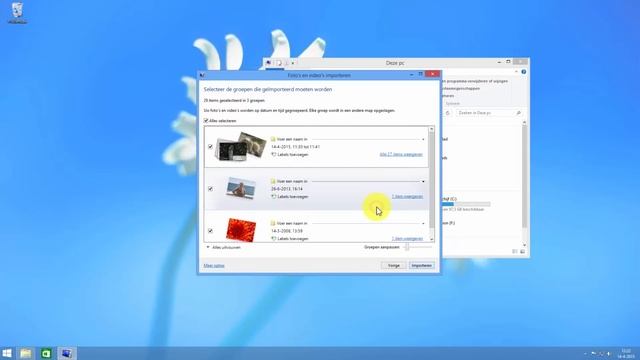Expand all groups with Alles uitvouwen
This screenshot has height=360, width=640.
point(223,247)
